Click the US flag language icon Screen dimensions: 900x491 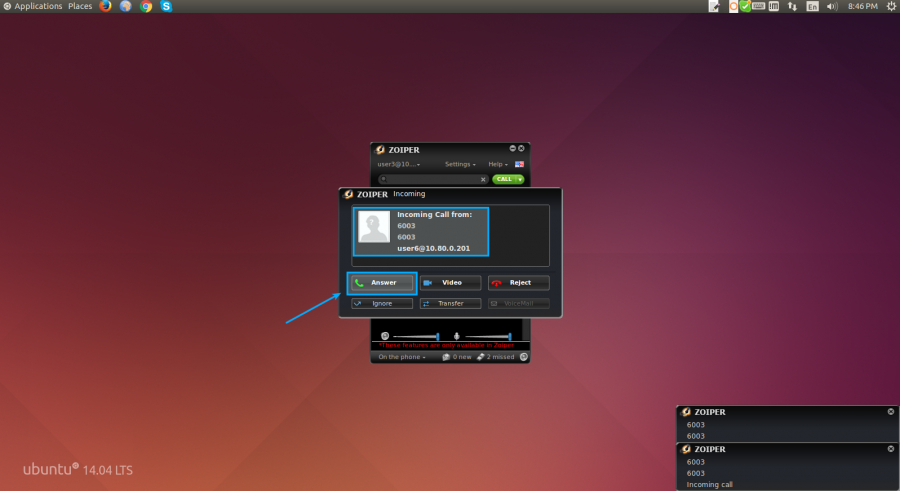(519, 164)
